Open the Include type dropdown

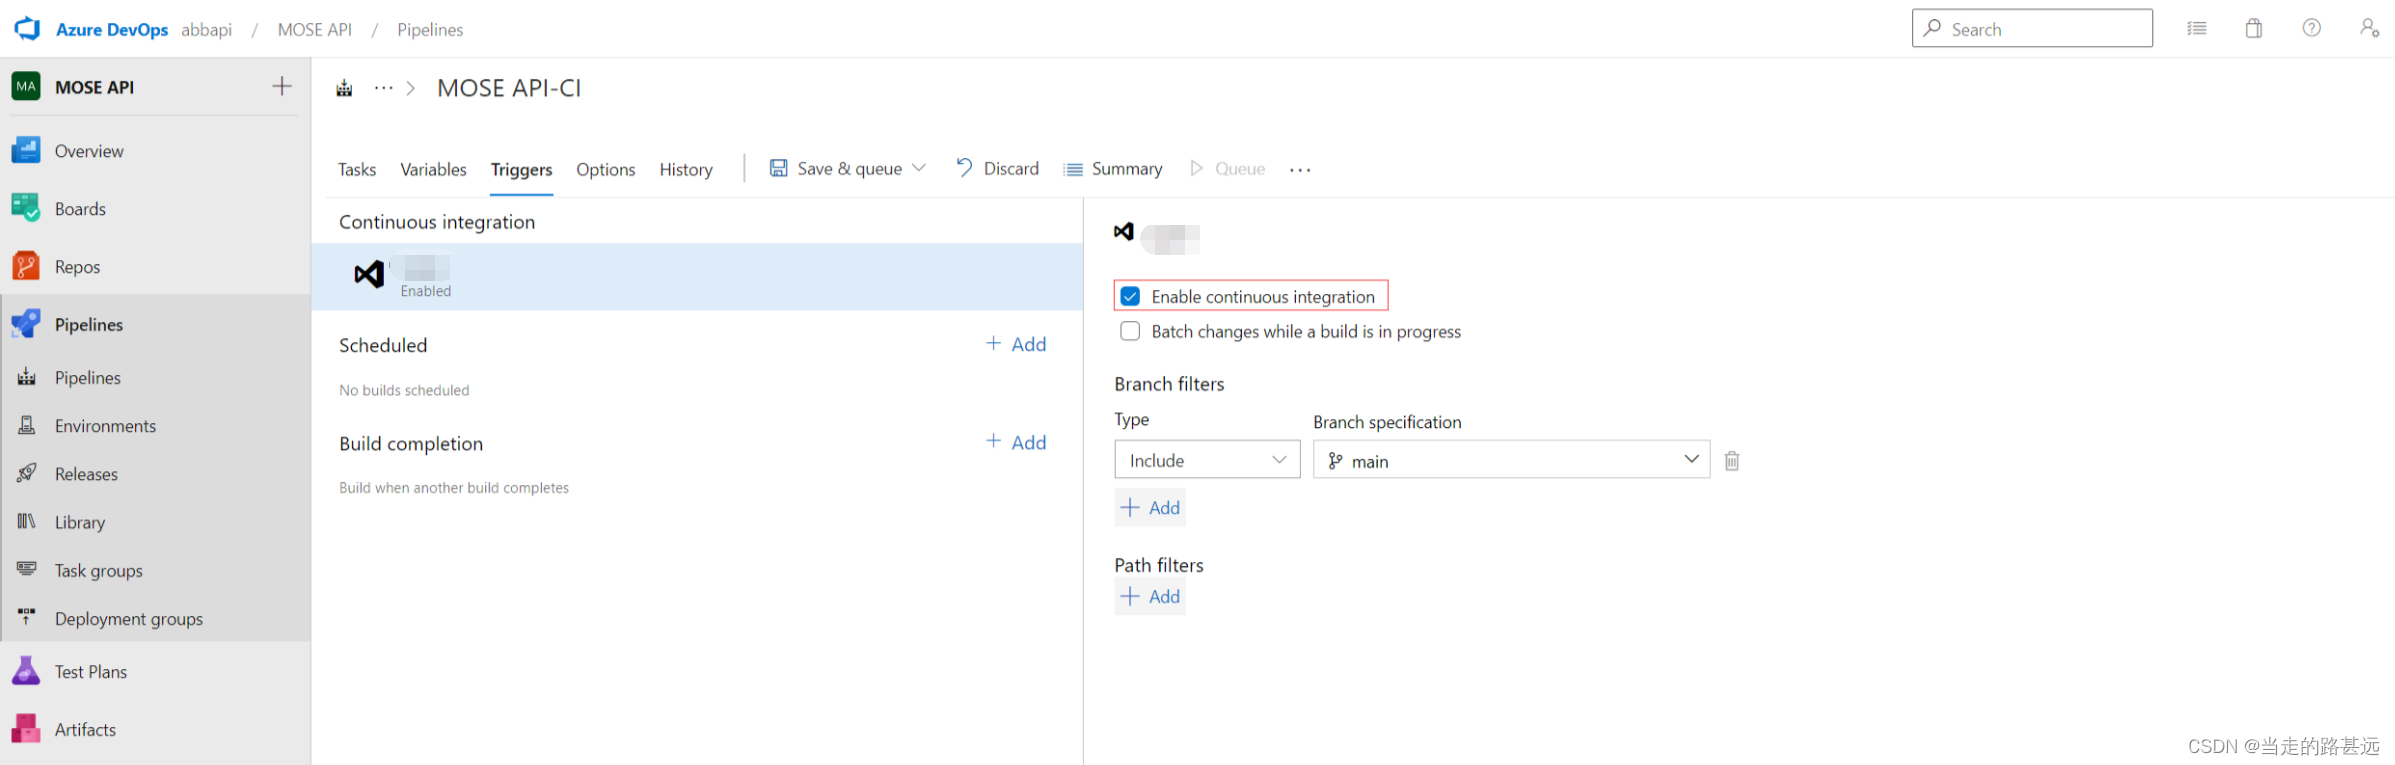coord(1207,460)
